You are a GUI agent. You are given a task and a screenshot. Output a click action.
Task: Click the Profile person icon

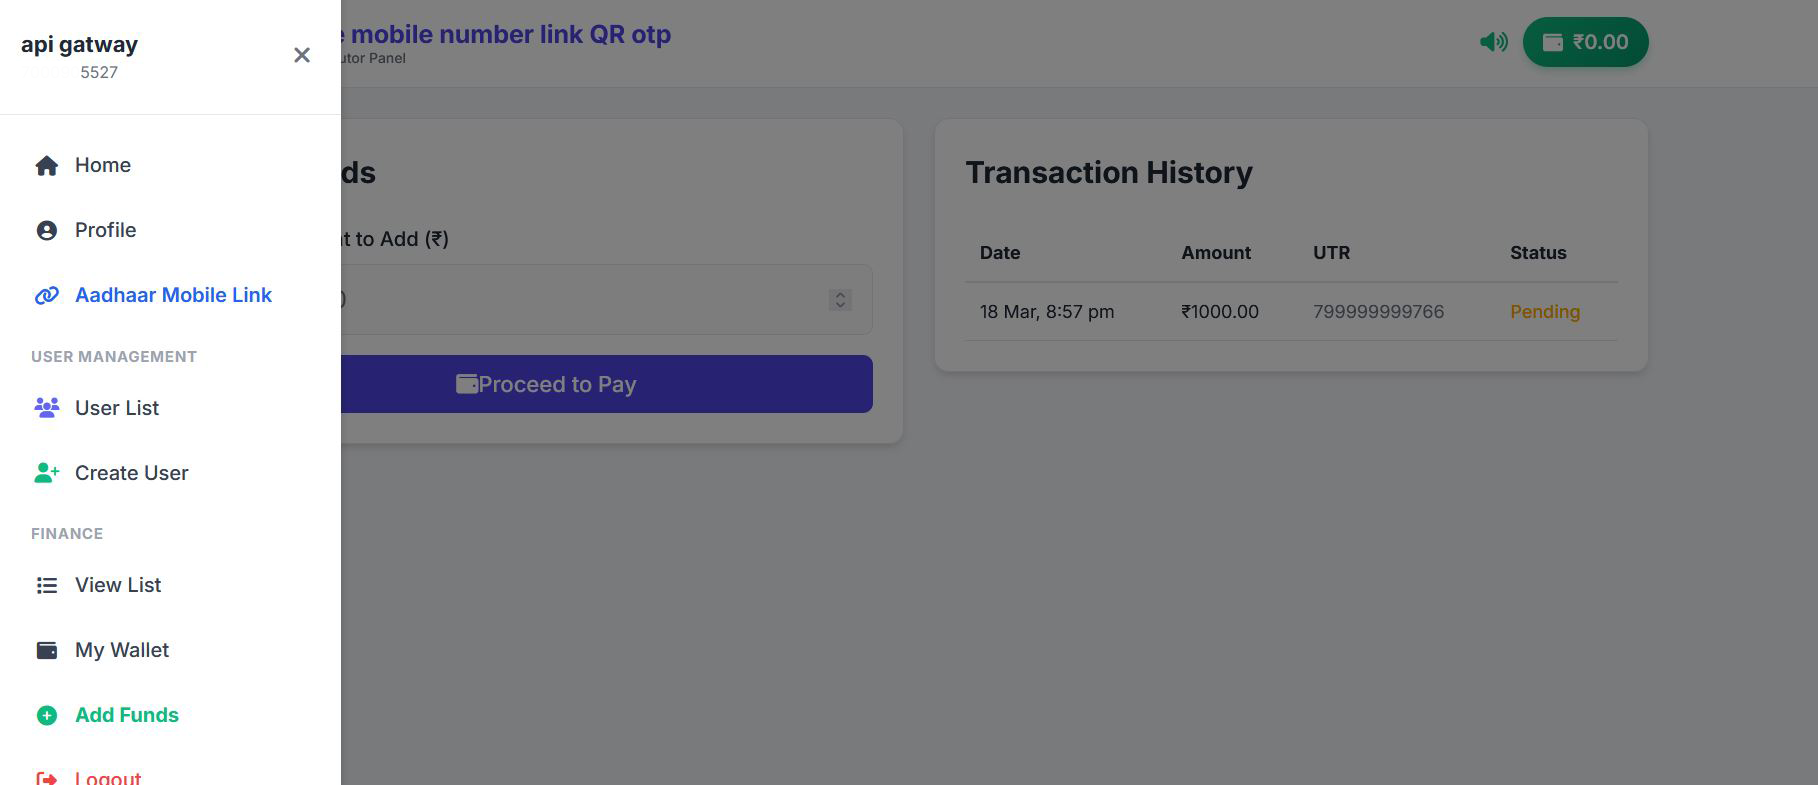(47, 231)
